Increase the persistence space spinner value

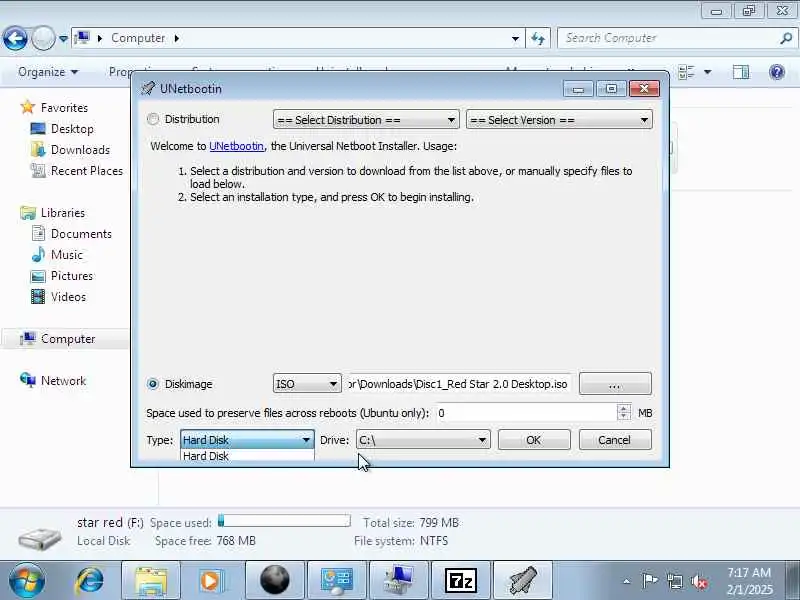click(623, 408)
